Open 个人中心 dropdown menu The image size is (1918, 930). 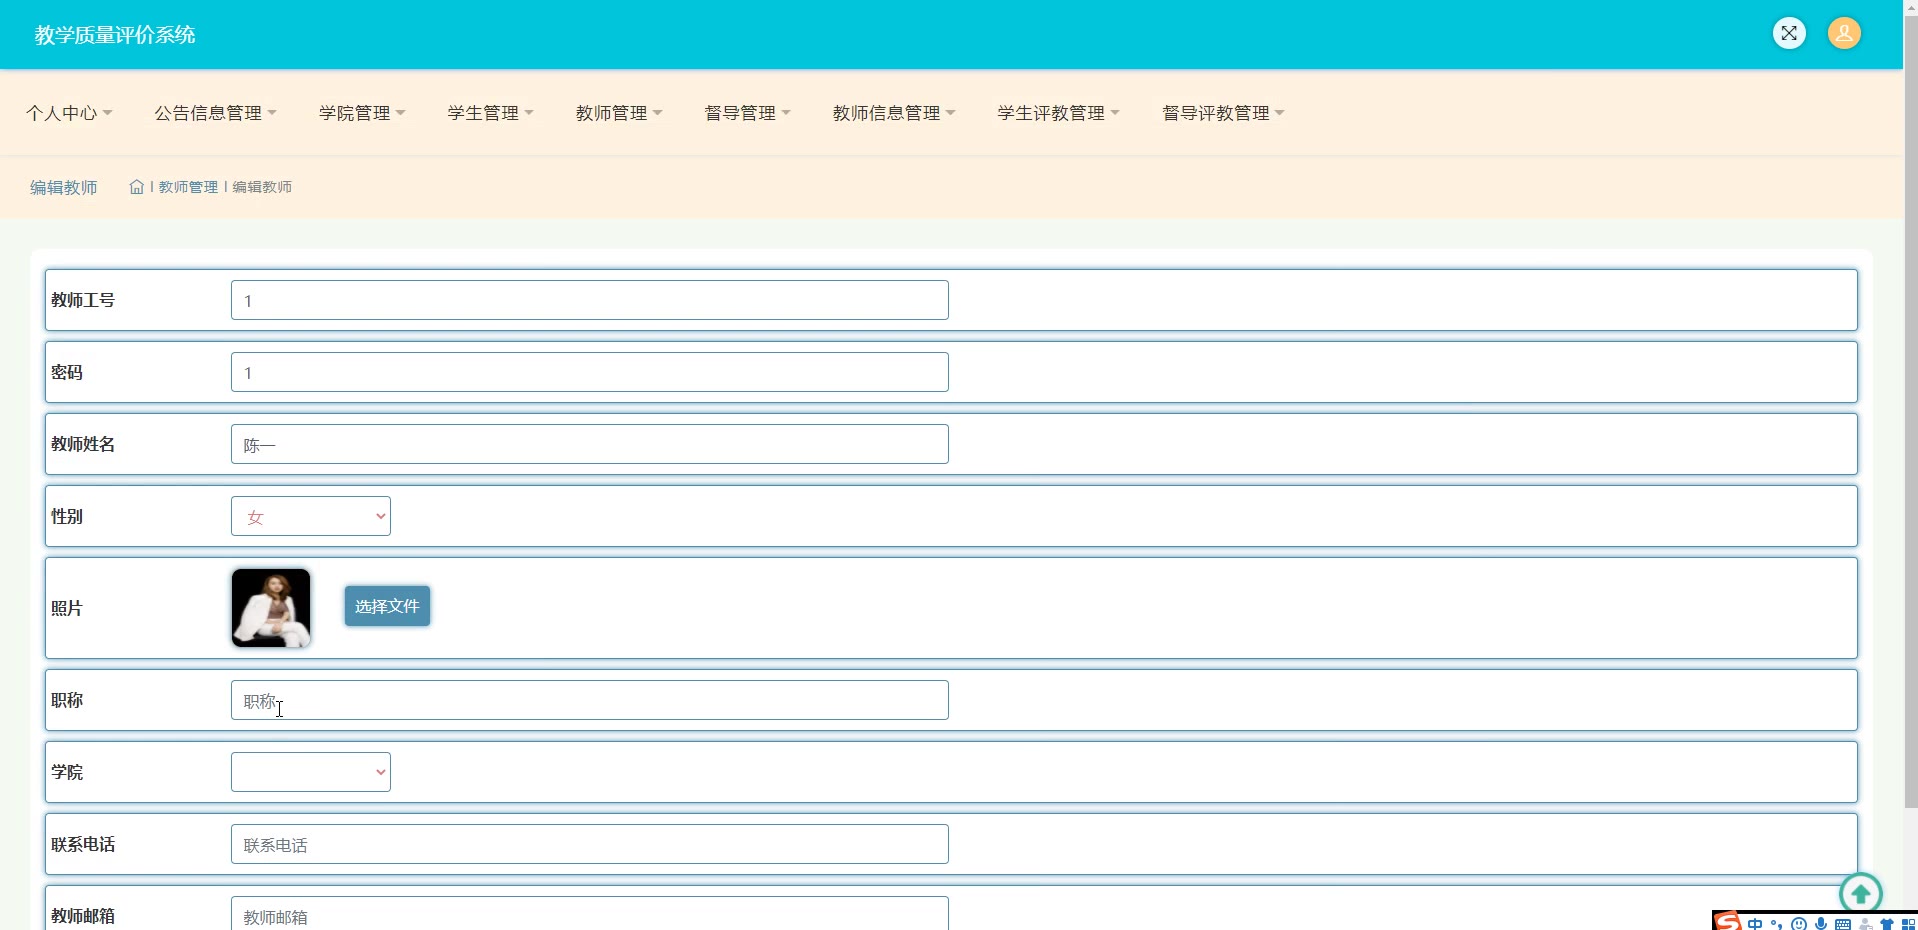69,113
